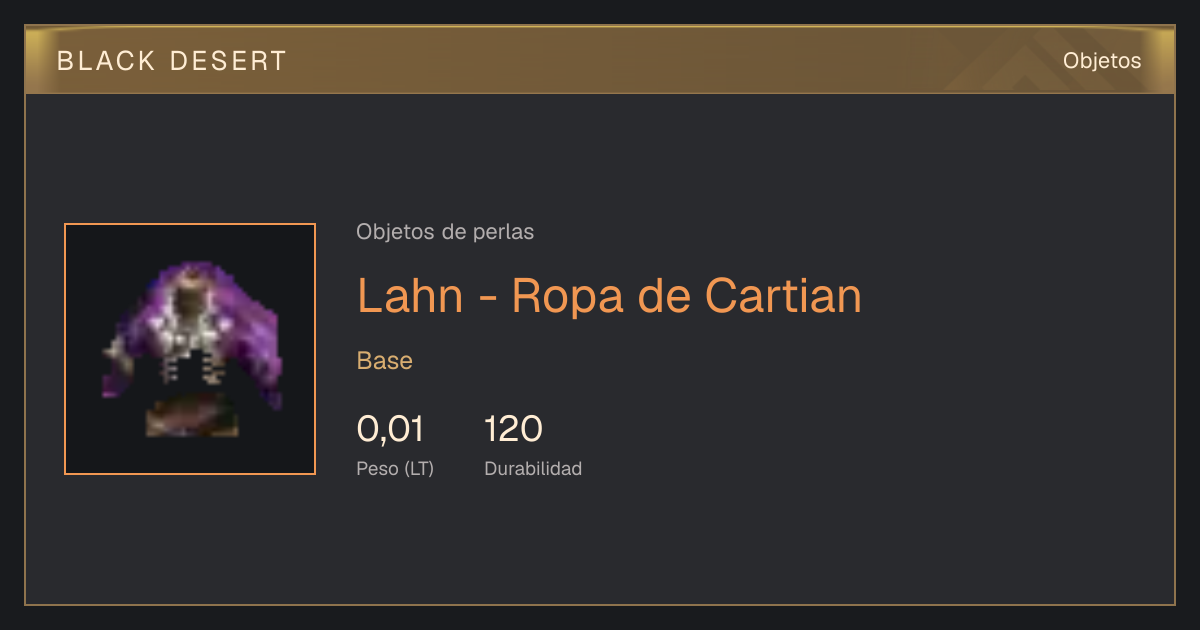The image size is (1200, 630).
Task: Click the word Cartian in the item title
Action: 783,296
